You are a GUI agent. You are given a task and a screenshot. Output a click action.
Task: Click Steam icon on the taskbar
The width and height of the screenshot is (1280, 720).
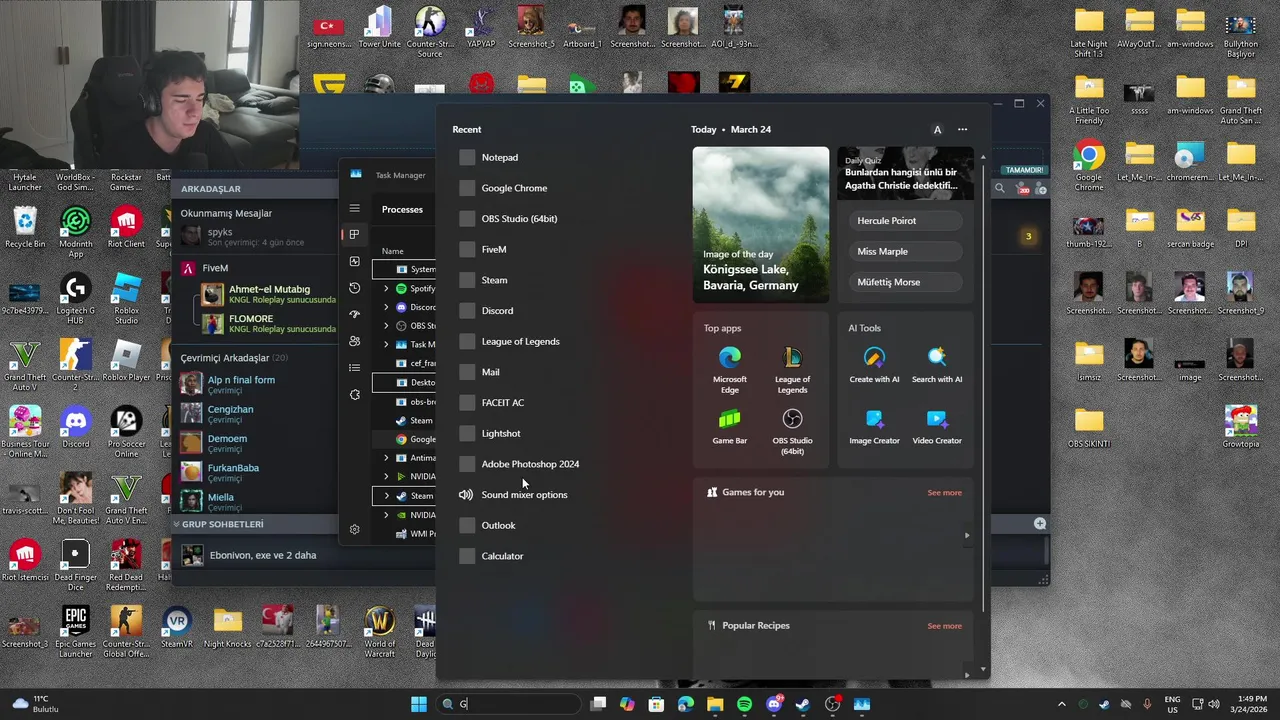(x=803, y=704)
